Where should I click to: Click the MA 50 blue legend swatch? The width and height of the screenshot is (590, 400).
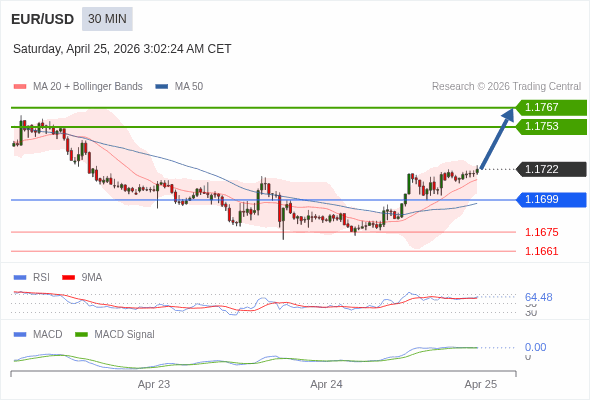pyautogui.click(x=162, y=87)
